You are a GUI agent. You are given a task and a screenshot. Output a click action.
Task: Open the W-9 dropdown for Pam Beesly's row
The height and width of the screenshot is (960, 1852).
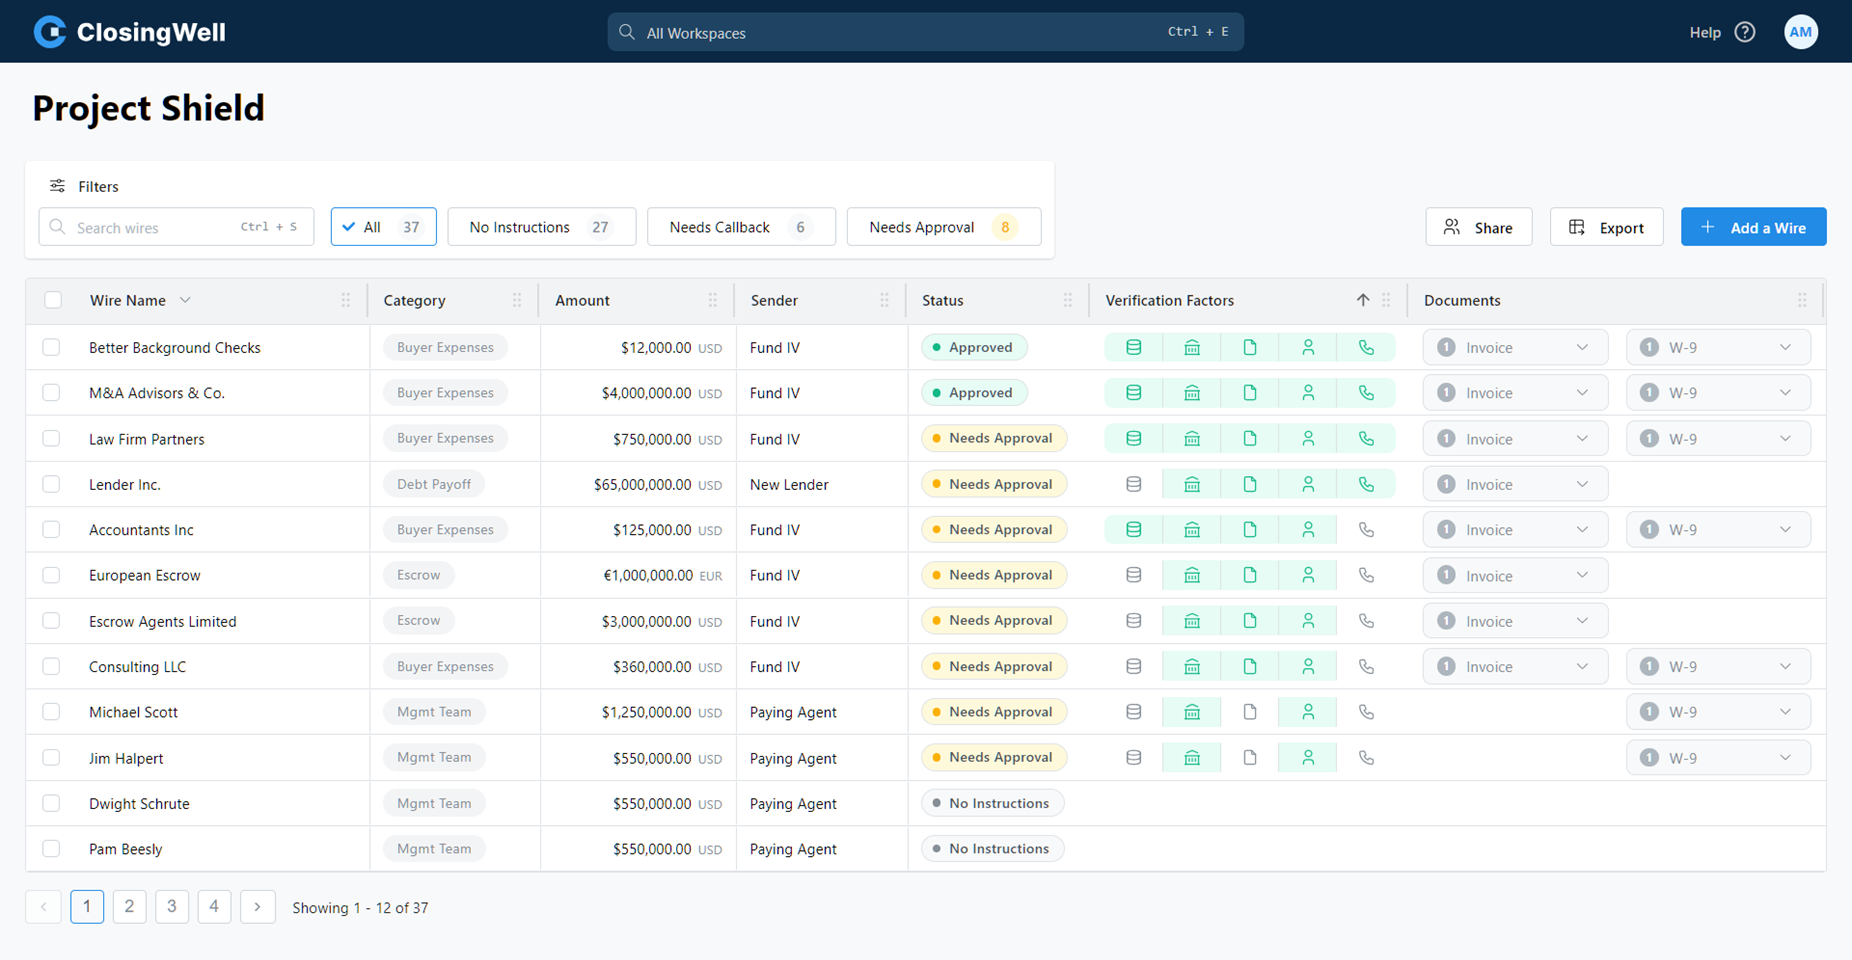pyautogui.click(x=1717, y=848)
